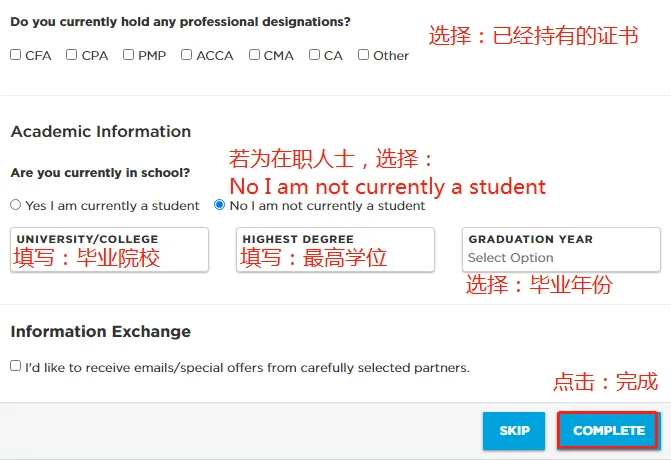The image size is (671, 460).
Task: Click the 'Academic Information' heading
Action: (x=100, y=131)
